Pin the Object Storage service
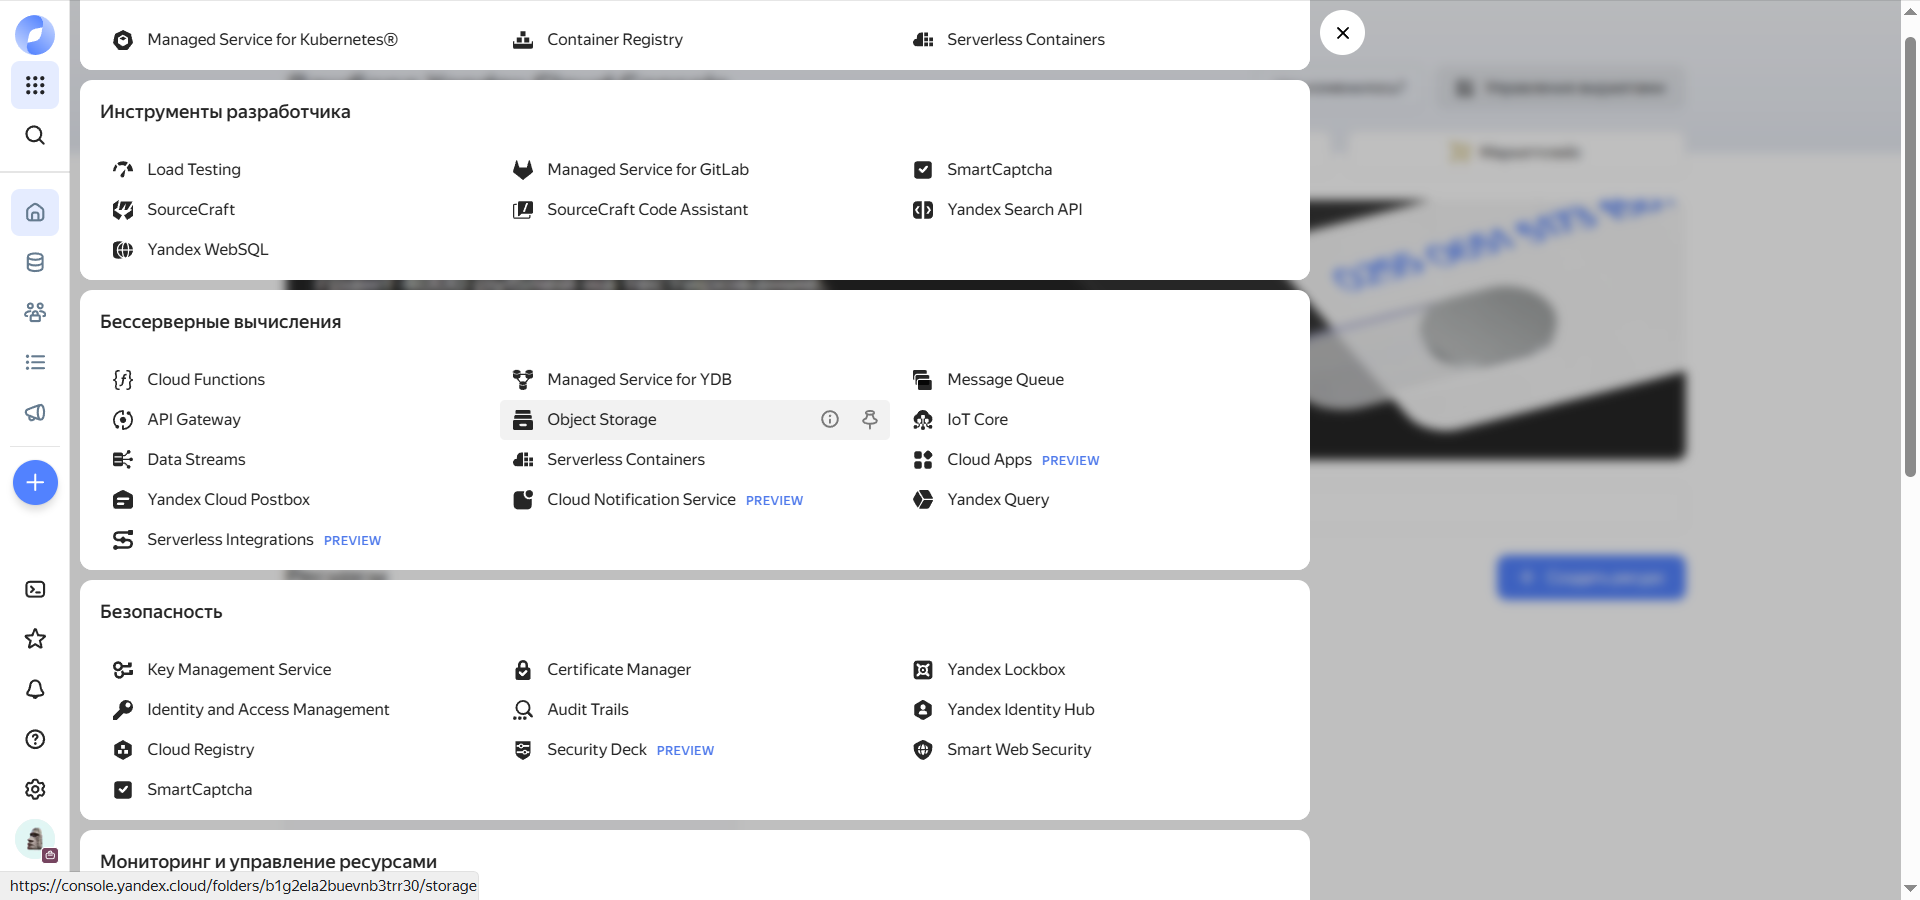This screenshot has height=900, width=1920. pos(870,420)
